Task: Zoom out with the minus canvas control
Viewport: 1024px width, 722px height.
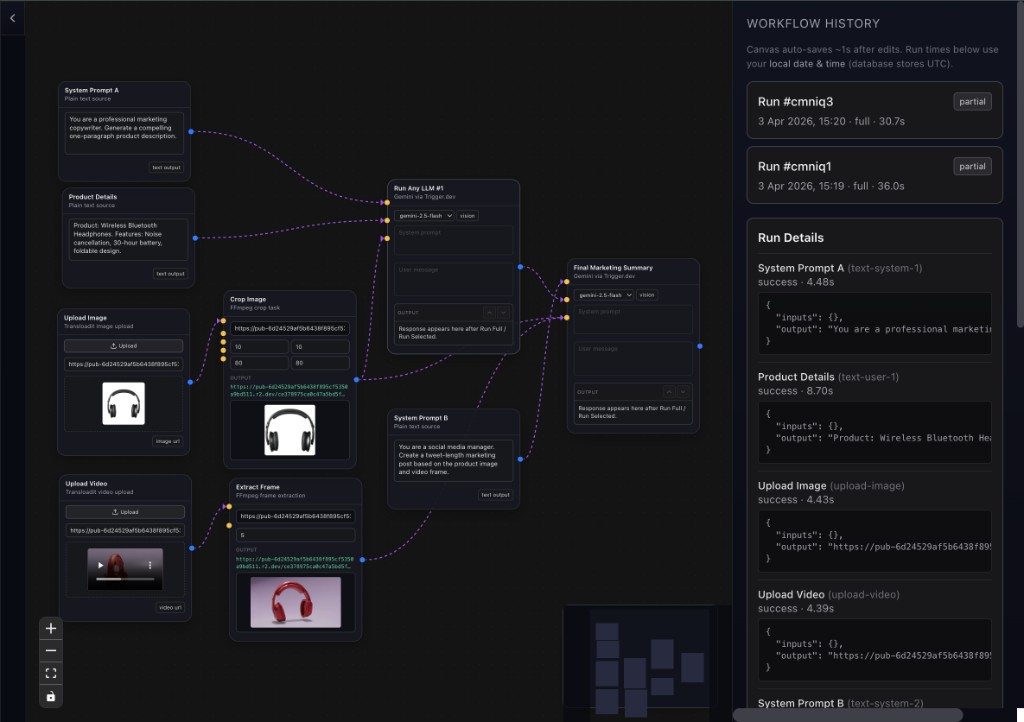Action: (51, 651)
